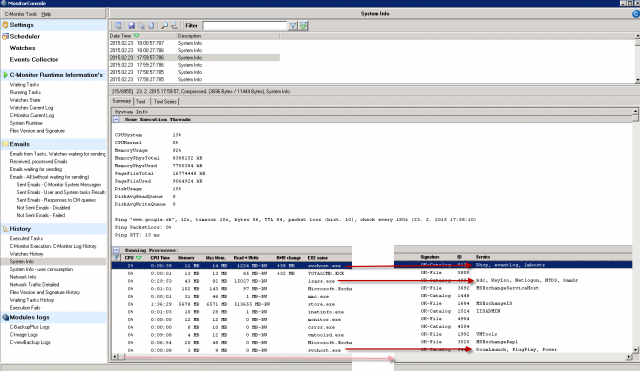The width and height of the screenshot is (640, 371).
Task: Sort processes by Memory column
Action: [186, 258]
